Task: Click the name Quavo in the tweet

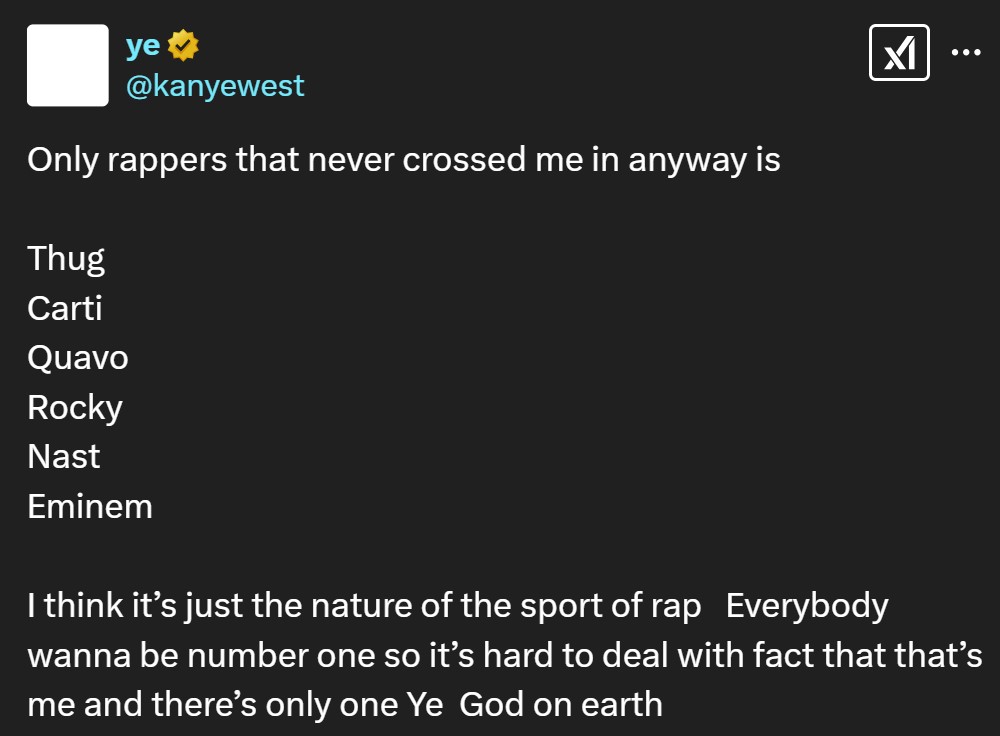Action: (77, 357)
